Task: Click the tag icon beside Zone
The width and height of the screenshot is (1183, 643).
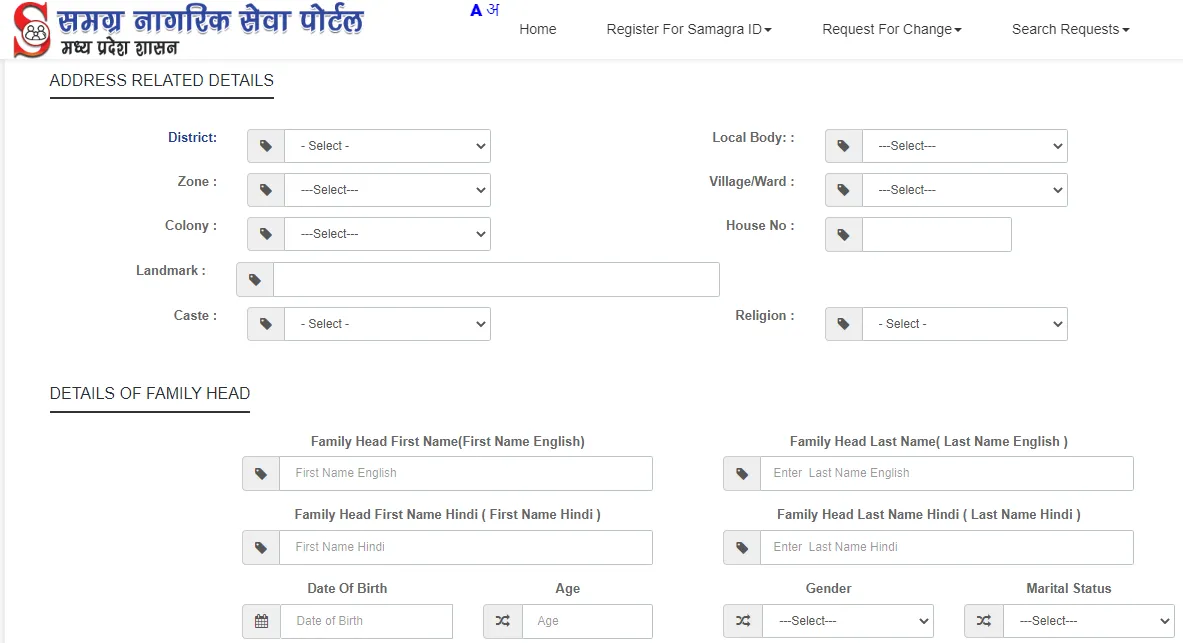Action: click(266, 189)
